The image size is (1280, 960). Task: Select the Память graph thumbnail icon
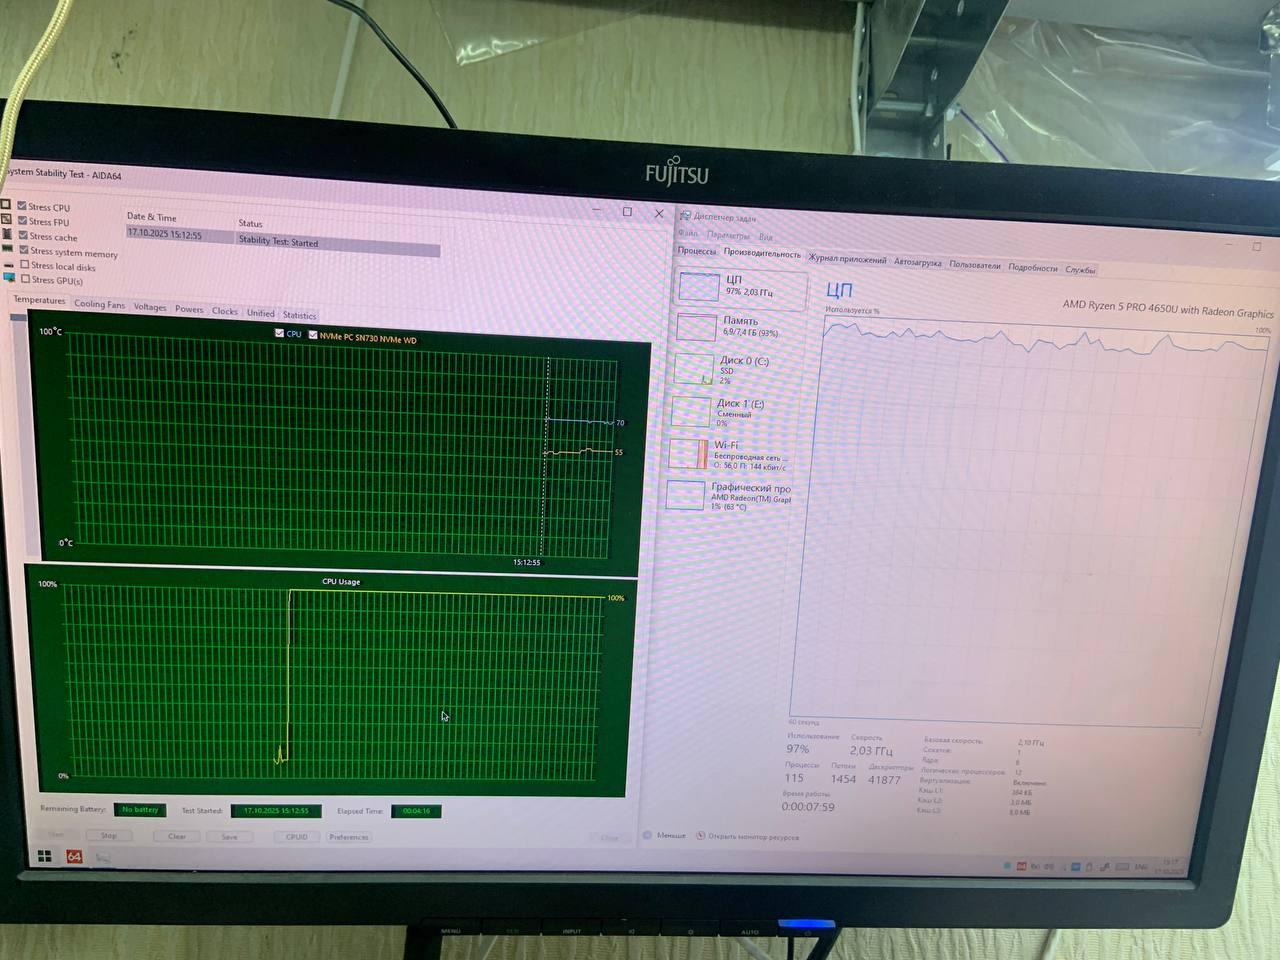click(696, 327)
